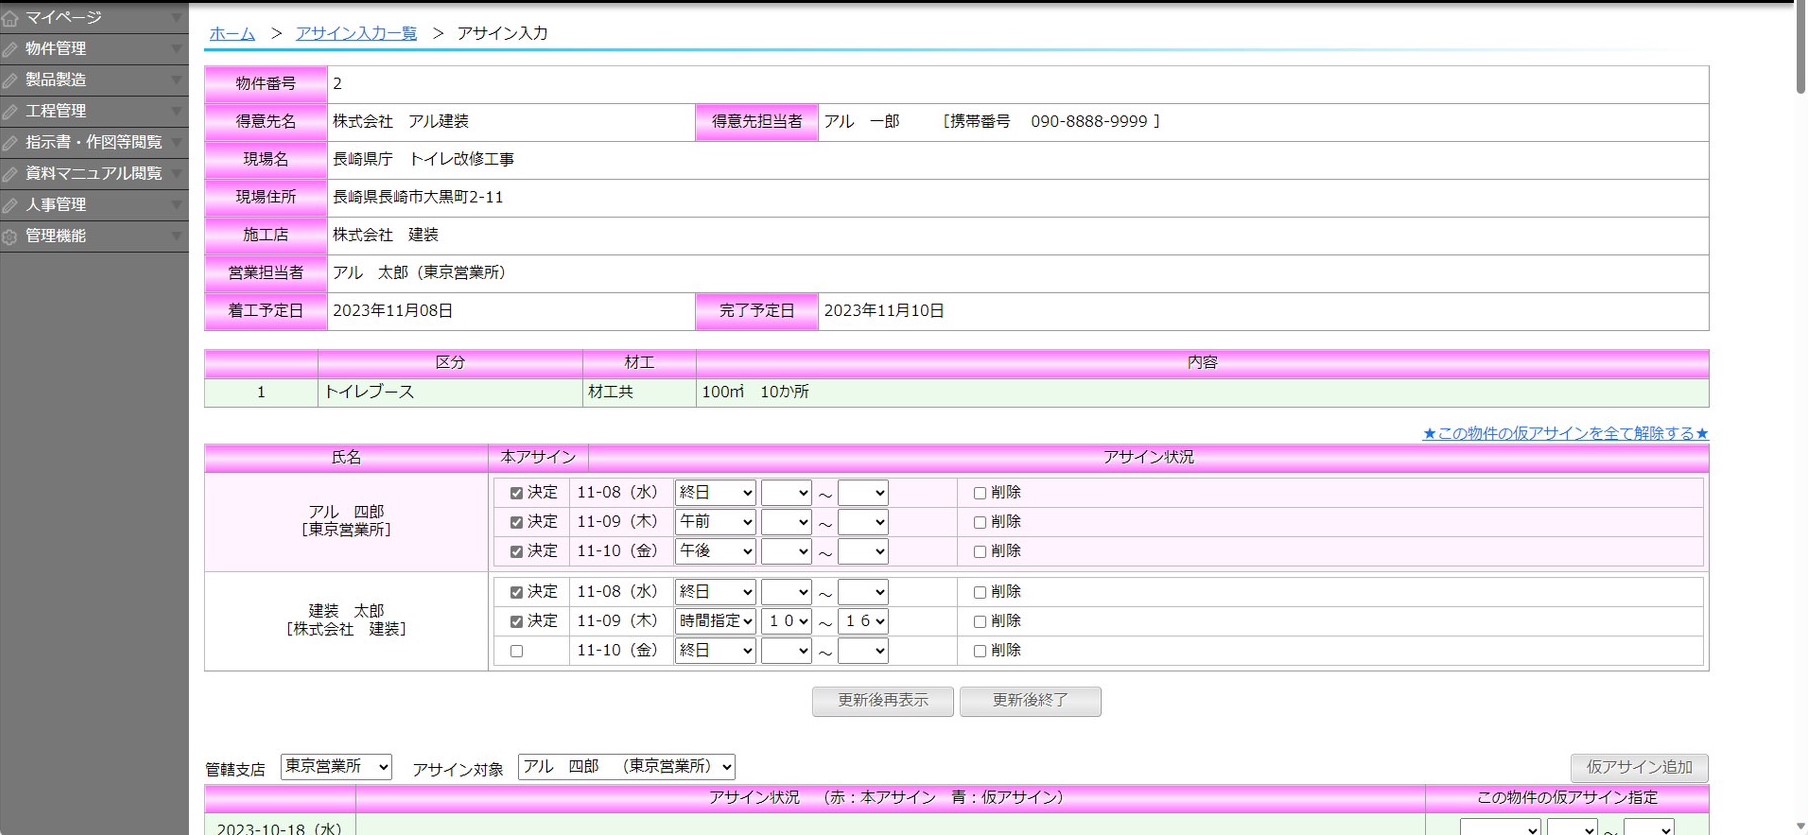
Task: Open end hour 16 dropdown
Action: click(x=863, y=620)
